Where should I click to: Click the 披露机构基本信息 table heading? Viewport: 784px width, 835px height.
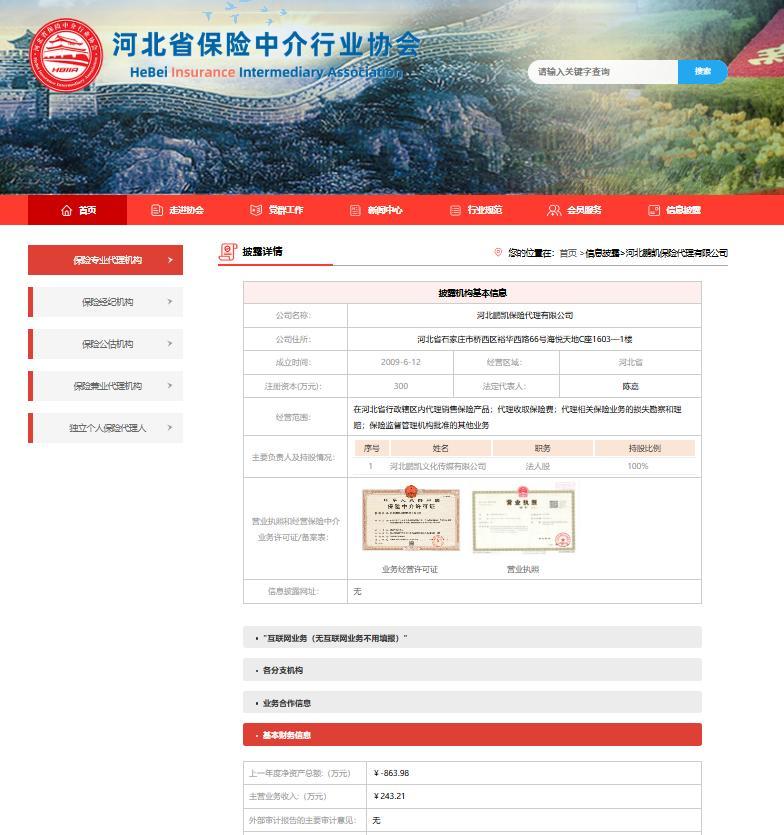[472, 293]
